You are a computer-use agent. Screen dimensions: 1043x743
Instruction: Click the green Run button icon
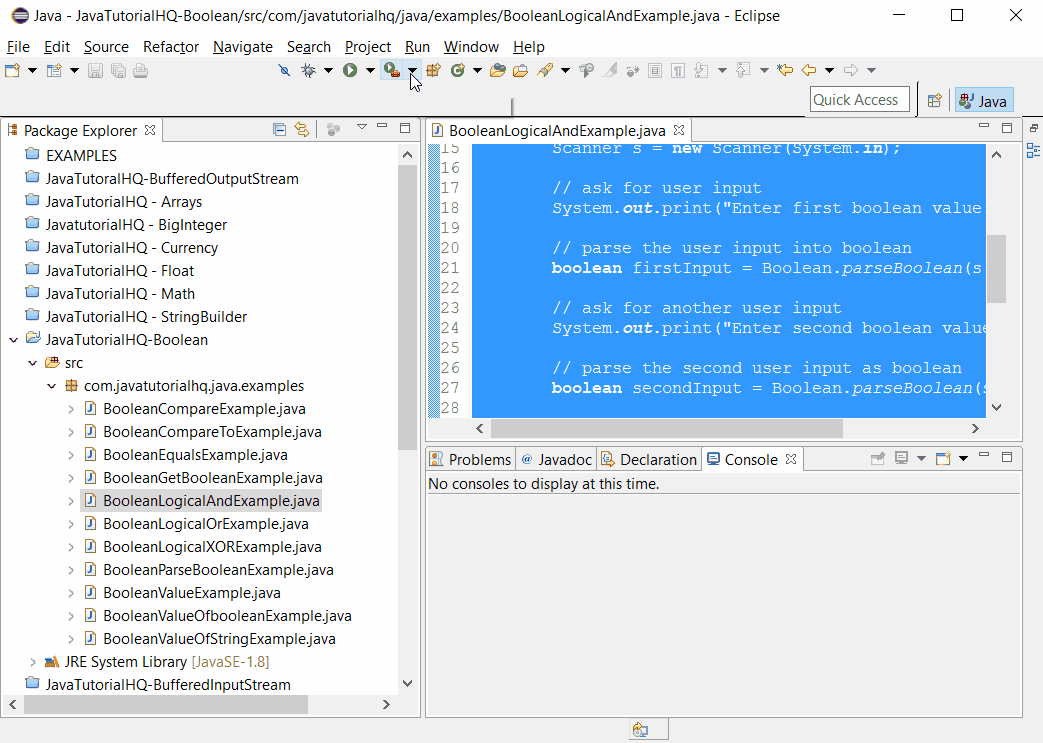350,70
